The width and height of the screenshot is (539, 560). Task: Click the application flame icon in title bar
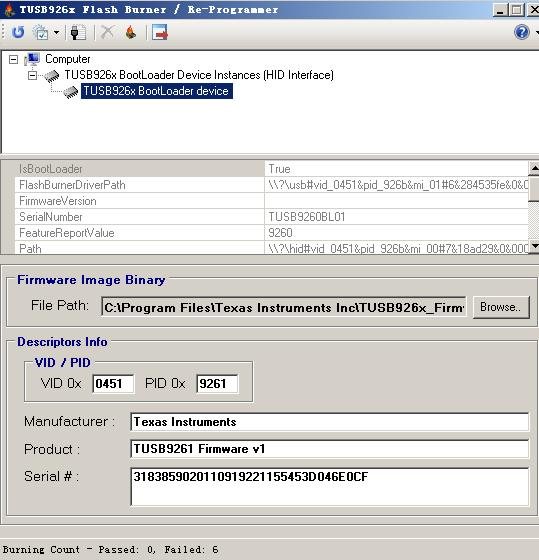[x=9, y=9]
